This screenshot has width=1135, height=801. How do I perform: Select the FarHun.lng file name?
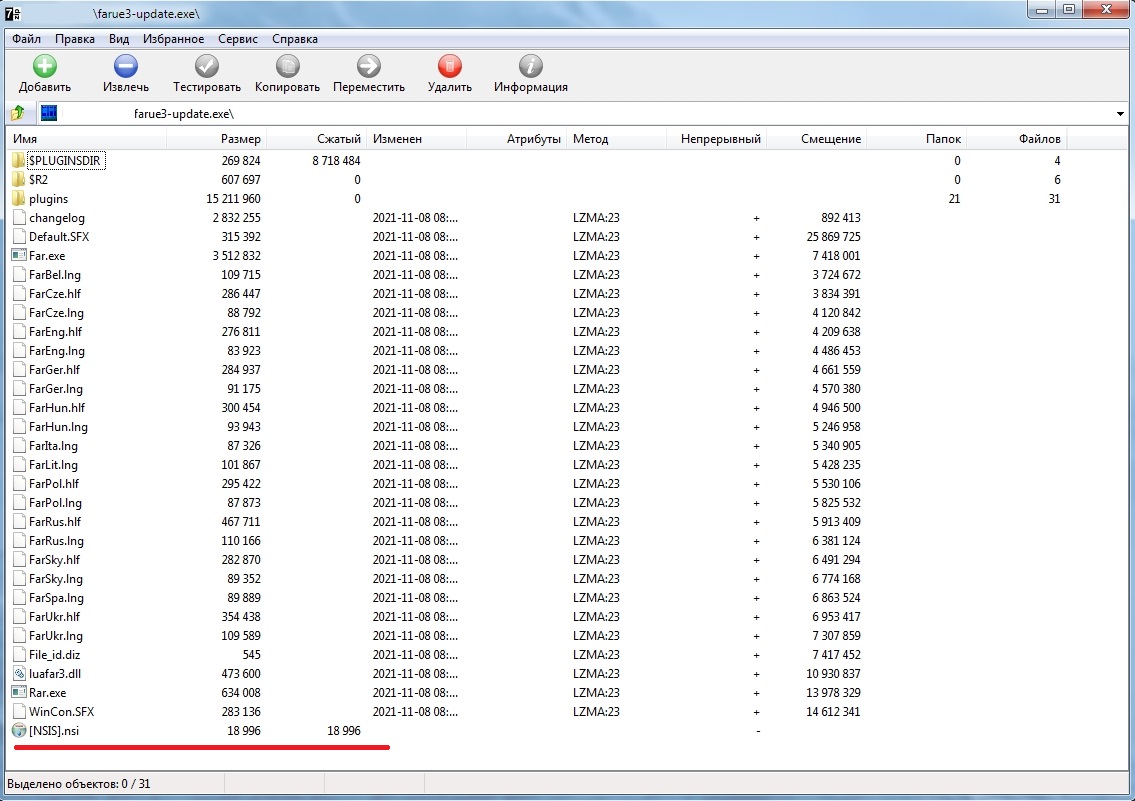(59, 427)
